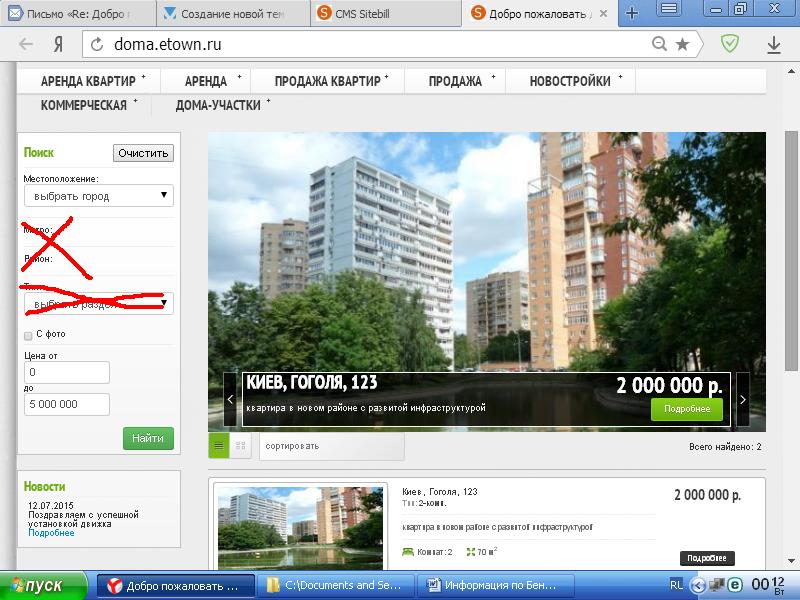Toggle the 'С фото' checkbox
This screenshot has width=800, height=600.
coord(28,336)
